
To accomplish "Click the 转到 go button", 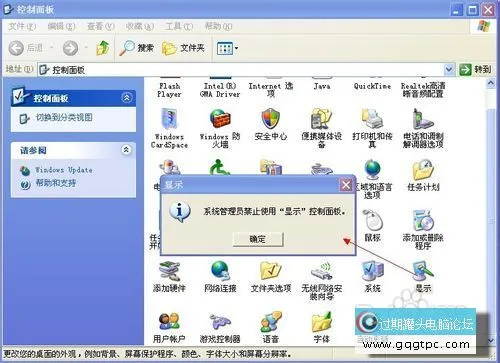I will (475, 69).
